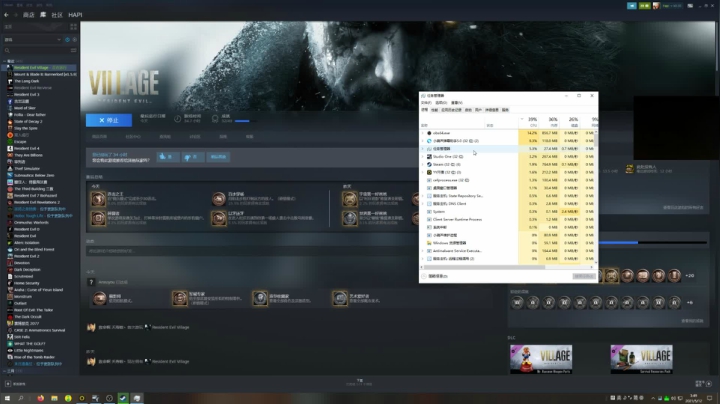Expand Studio One process row
Viewport: 720px width, 404px height.
tap(423, 157)
